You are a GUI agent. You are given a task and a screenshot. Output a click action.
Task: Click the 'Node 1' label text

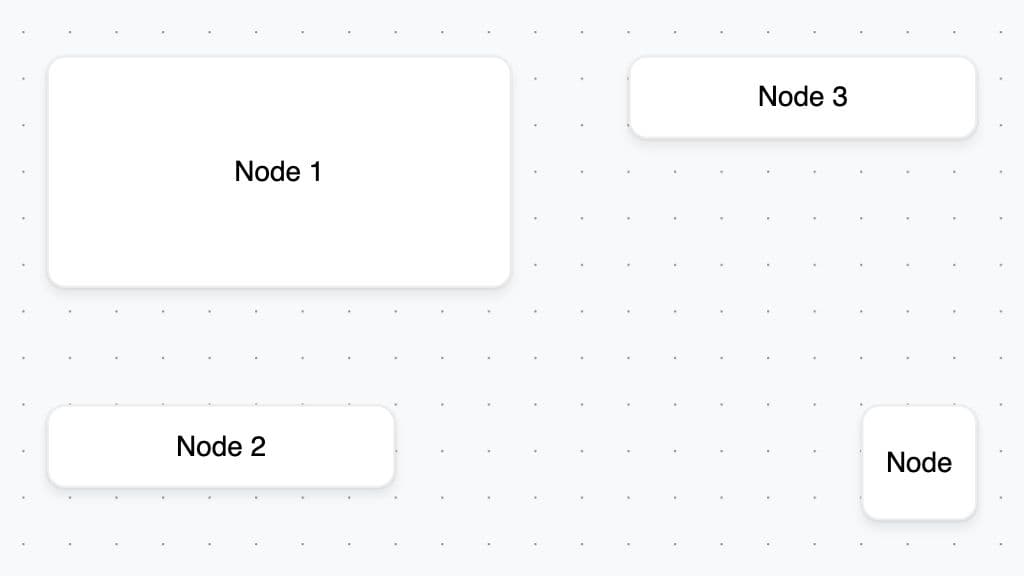(x=278, y=172)
